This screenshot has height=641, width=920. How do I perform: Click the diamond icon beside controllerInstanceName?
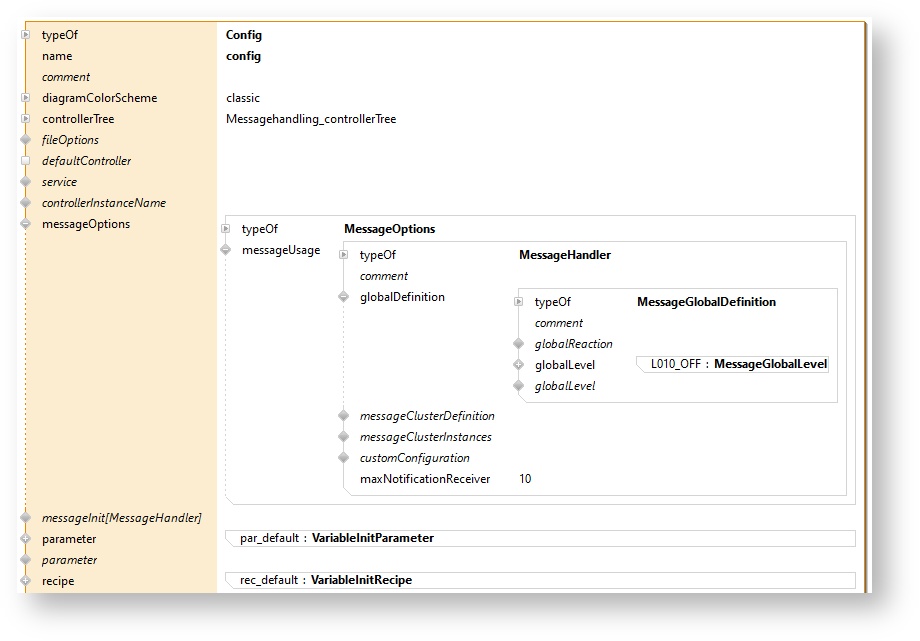pos(25,203)
